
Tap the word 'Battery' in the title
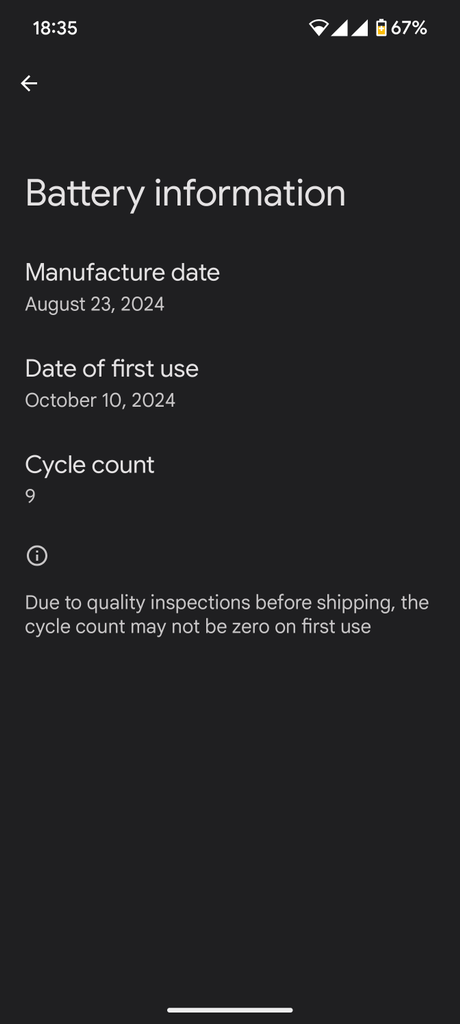point(84,194)
